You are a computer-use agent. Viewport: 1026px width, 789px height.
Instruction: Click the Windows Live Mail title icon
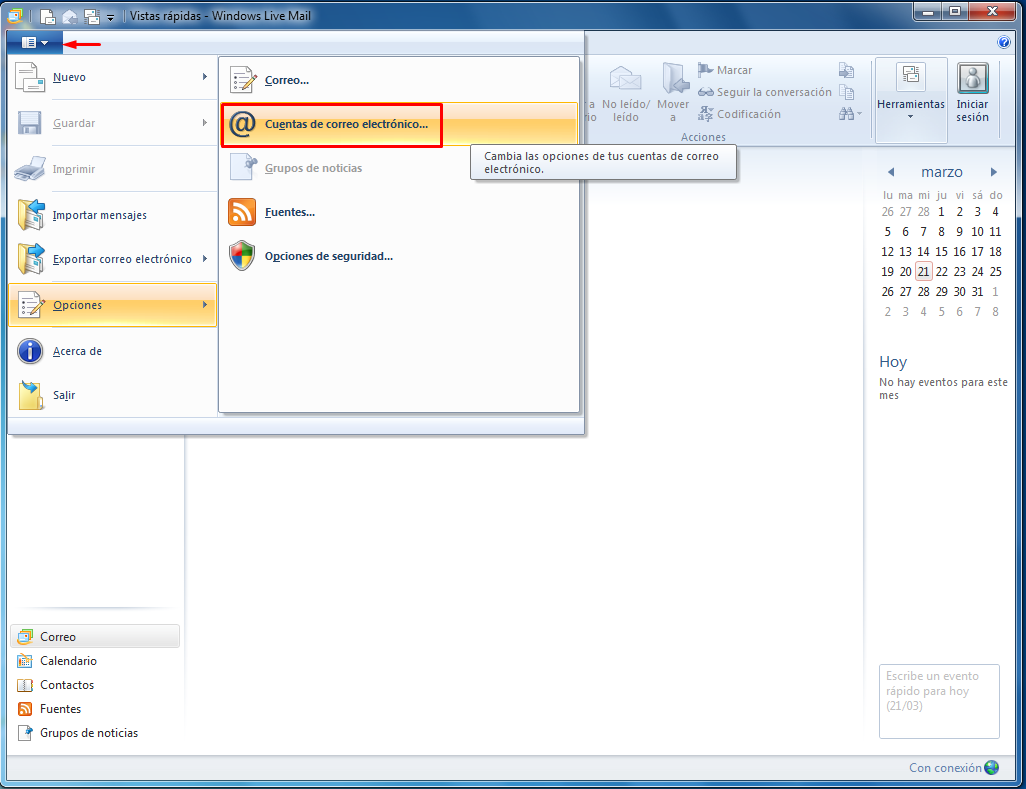[x=14, y=16]
